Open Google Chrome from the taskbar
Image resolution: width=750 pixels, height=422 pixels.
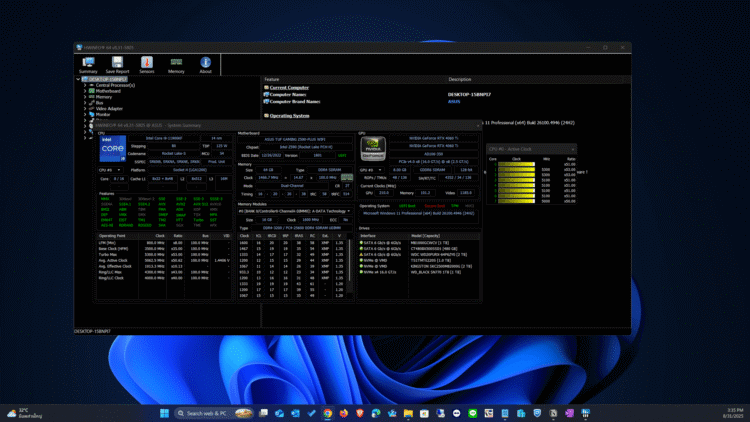click(x=328, y=413)
